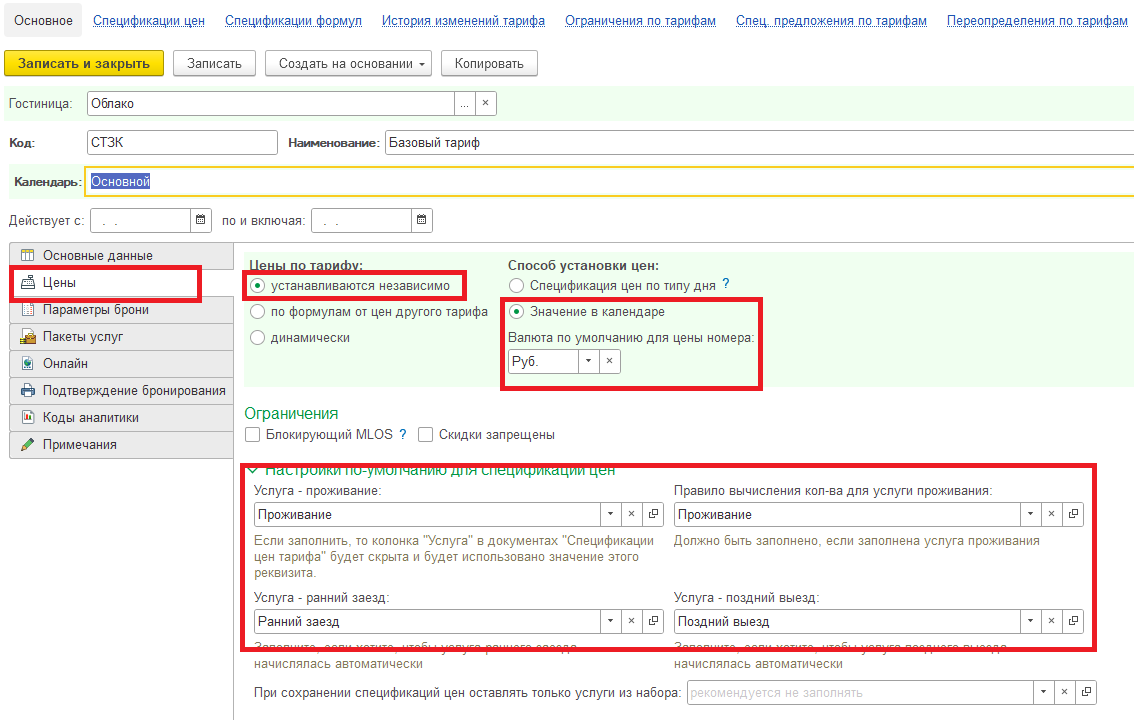Screen dimensions: 1134x720
Task: Clear the Ранний заезд service field
Action: (x=631, y=621)
